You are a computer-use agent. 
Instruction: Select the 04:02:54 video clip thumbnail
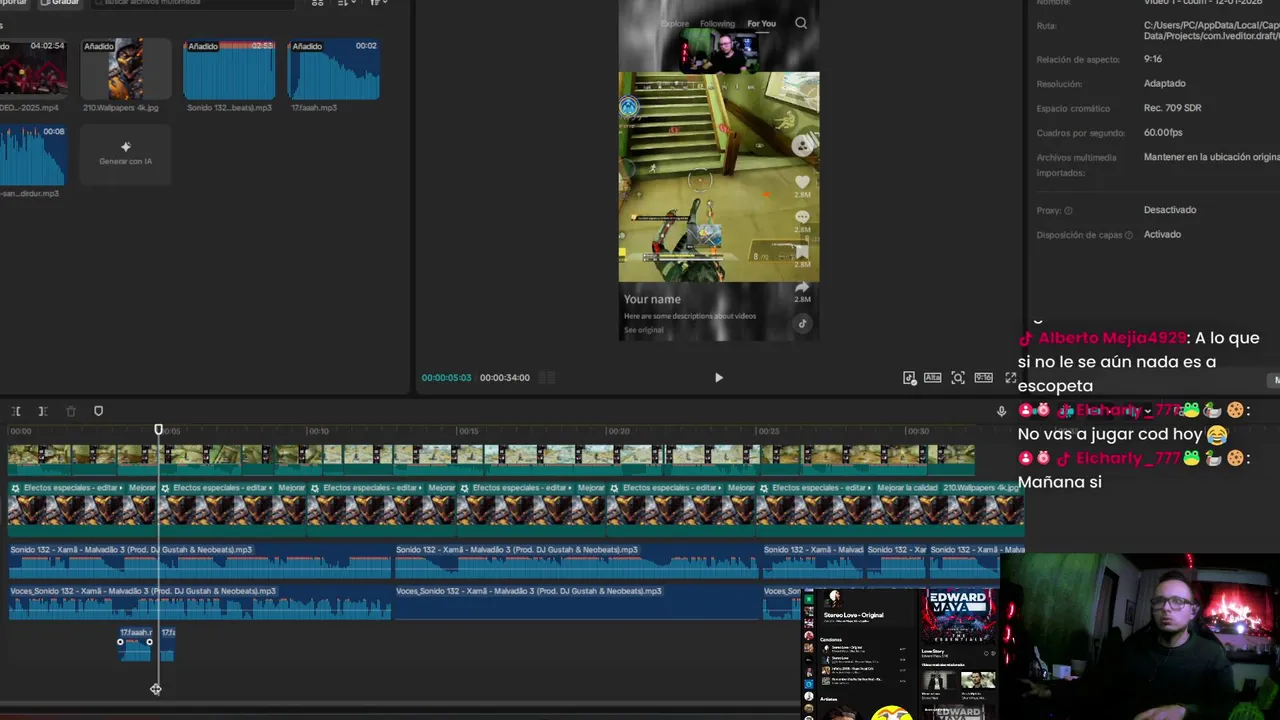click(33, 69)
